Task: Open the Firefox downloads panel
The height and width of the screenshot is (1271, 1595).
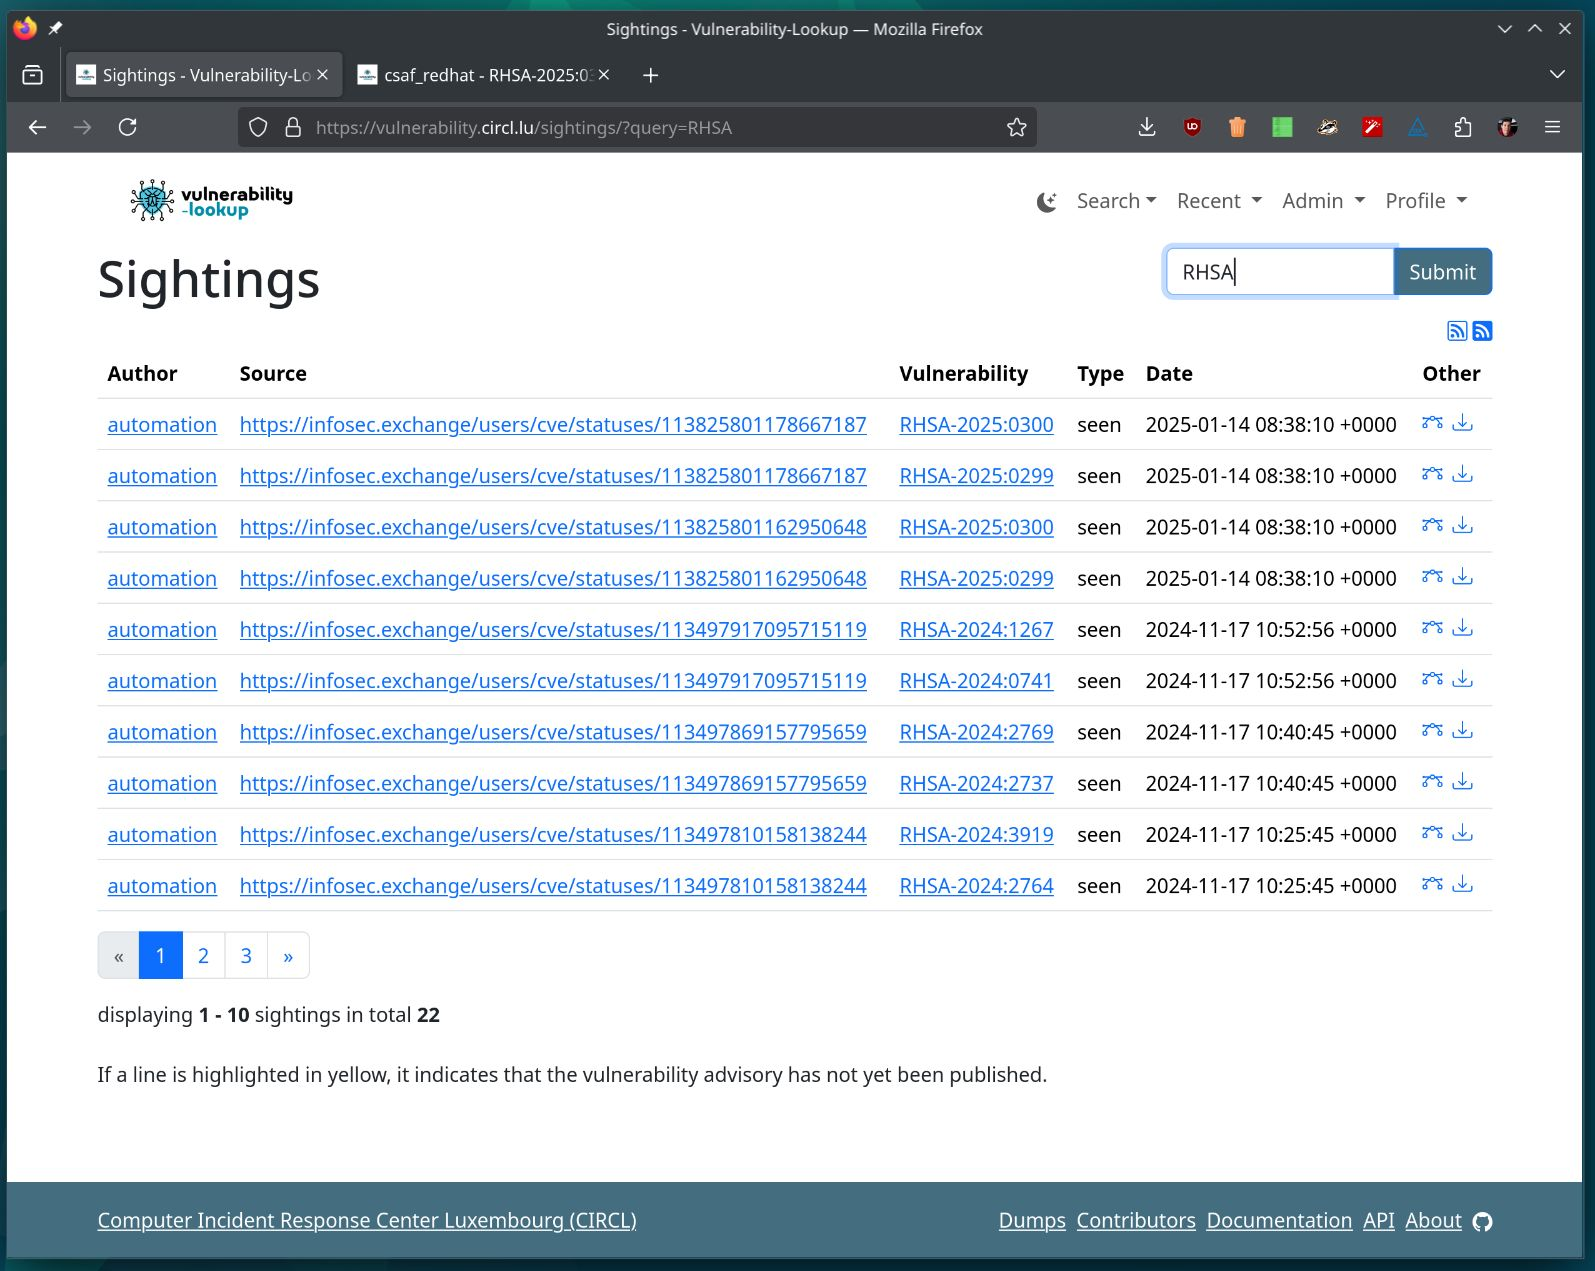Action: click(1147, 127)
